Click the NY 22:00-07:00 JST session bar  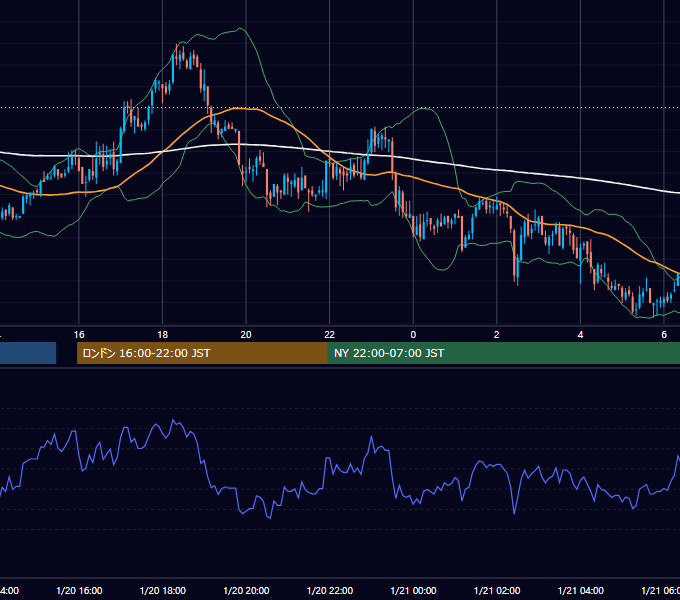tap(503, 353)
